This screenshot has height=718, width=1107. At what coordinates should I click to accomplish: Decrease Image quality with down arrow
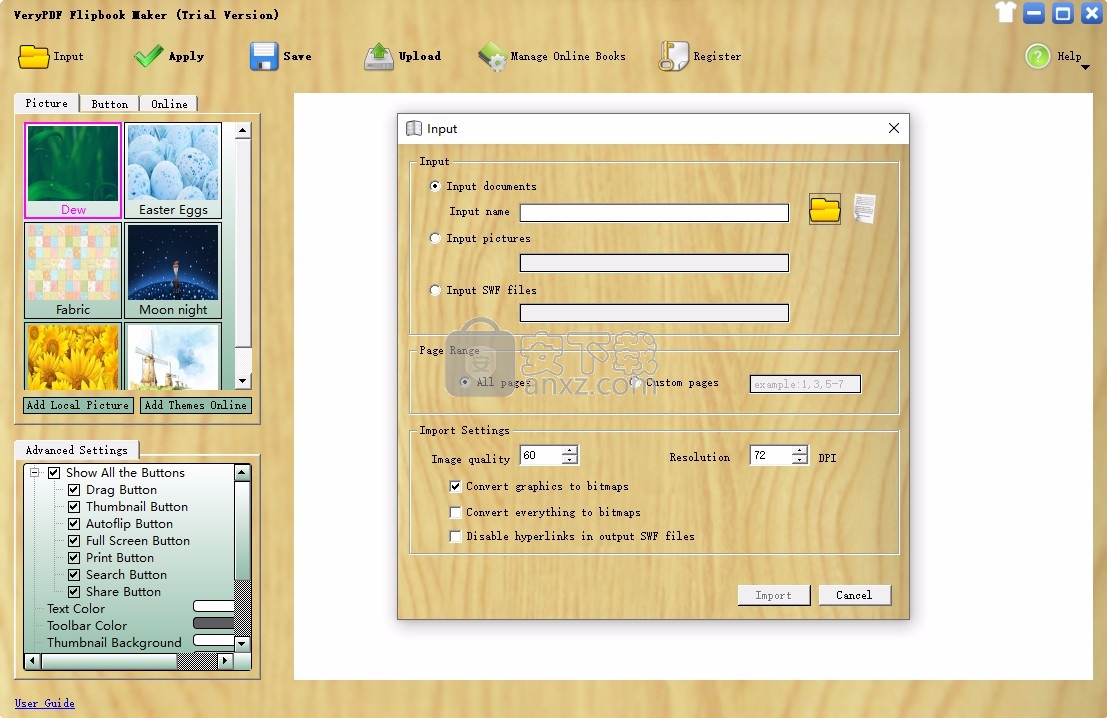pos(570,460)
